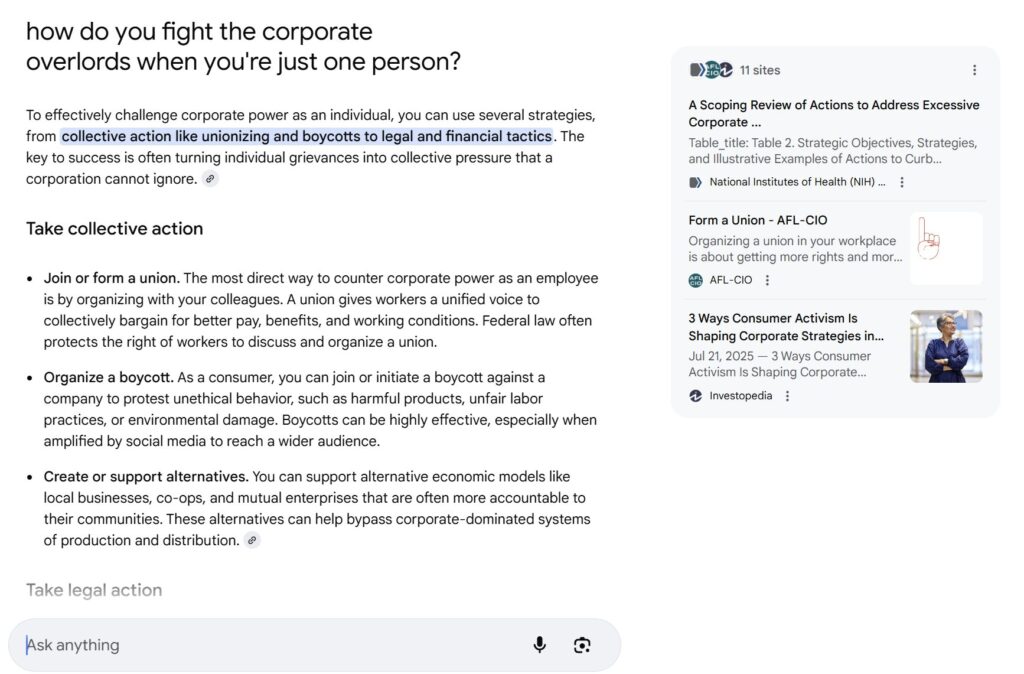
Task: Open three-dot menu at sources panel top
Action: pos(975,70)
